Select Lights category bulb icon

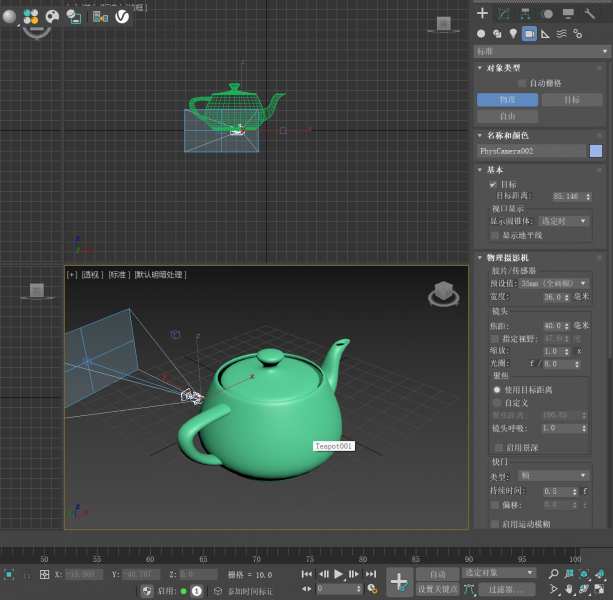pyautogui.click(x=513, y=34)
